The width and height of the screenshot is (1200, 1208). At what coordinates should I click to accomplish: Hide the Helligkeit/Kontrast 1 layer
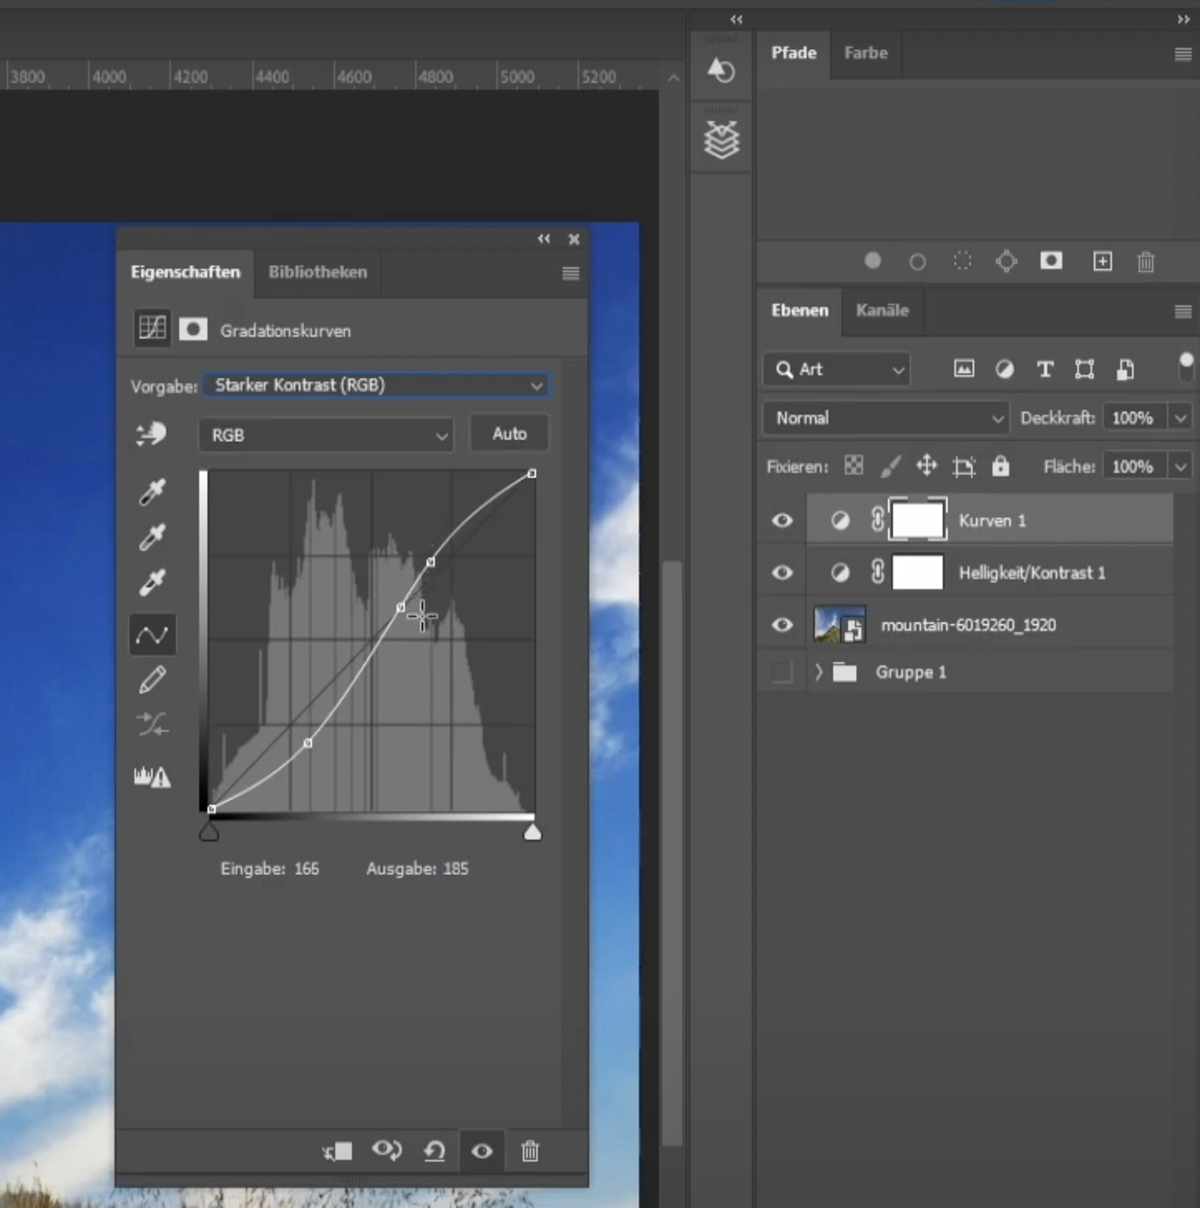782,572
